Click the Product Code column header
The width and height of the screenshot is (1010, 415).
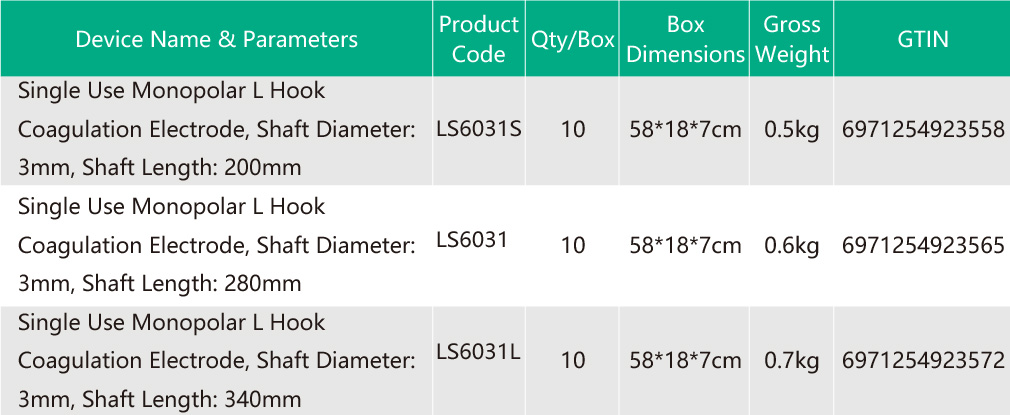coord(478,39)
